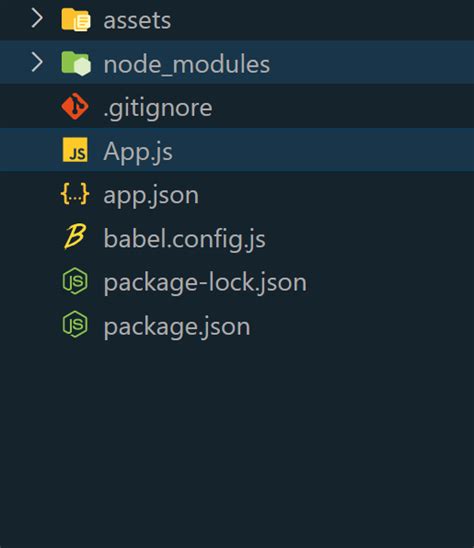474x548 pixels.
Task: Open the app.json file
Action: [151, 196]
